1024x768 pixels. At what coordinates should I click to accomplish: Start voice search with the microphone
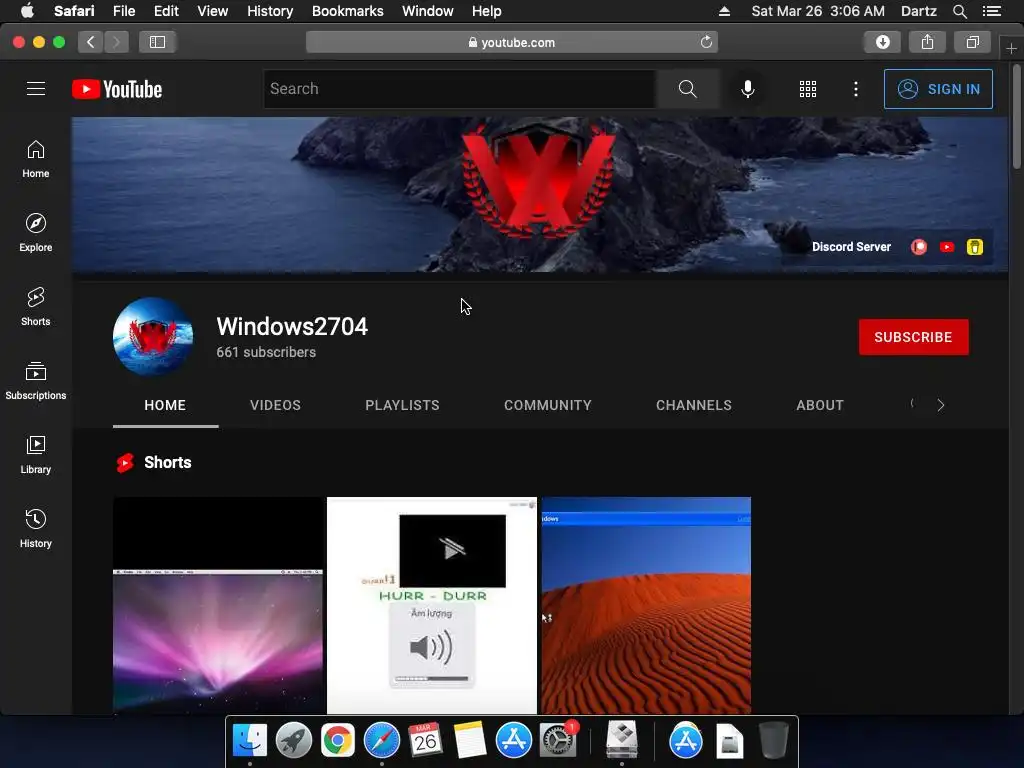748,89
